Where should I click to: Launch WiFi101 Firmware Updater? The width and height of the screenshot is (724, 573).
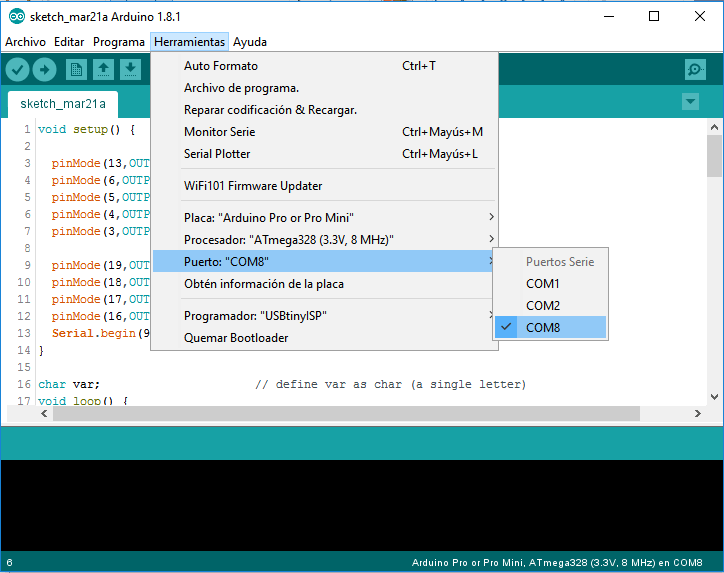click(x=325, y=186)
